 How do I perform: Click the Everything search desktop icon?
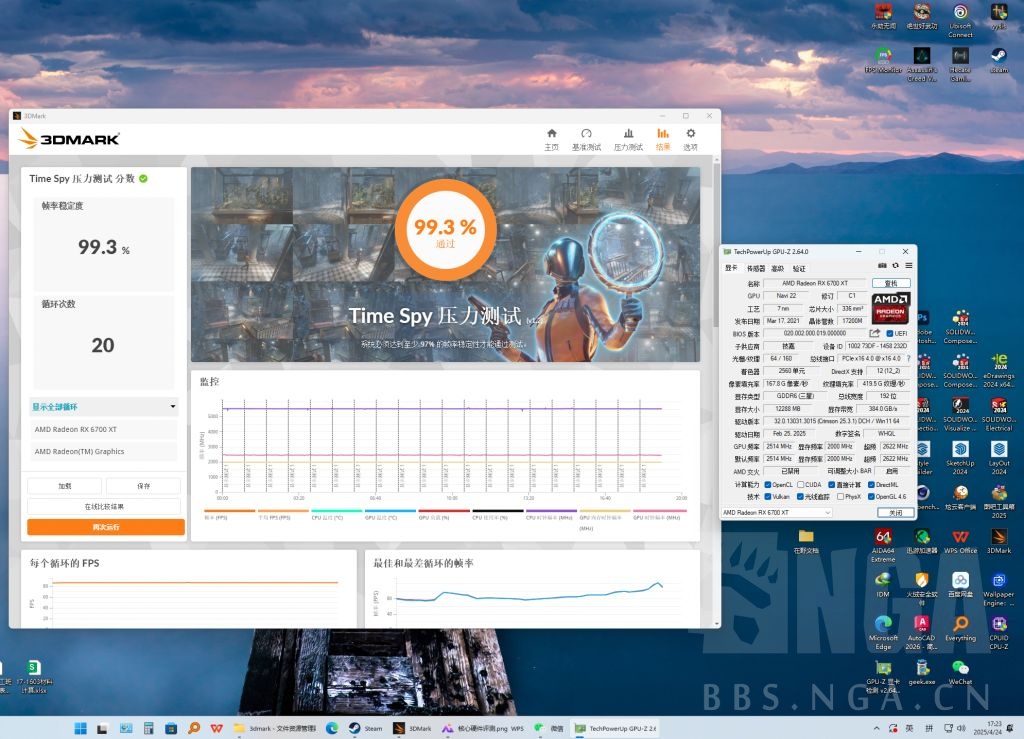pos(960,629)
